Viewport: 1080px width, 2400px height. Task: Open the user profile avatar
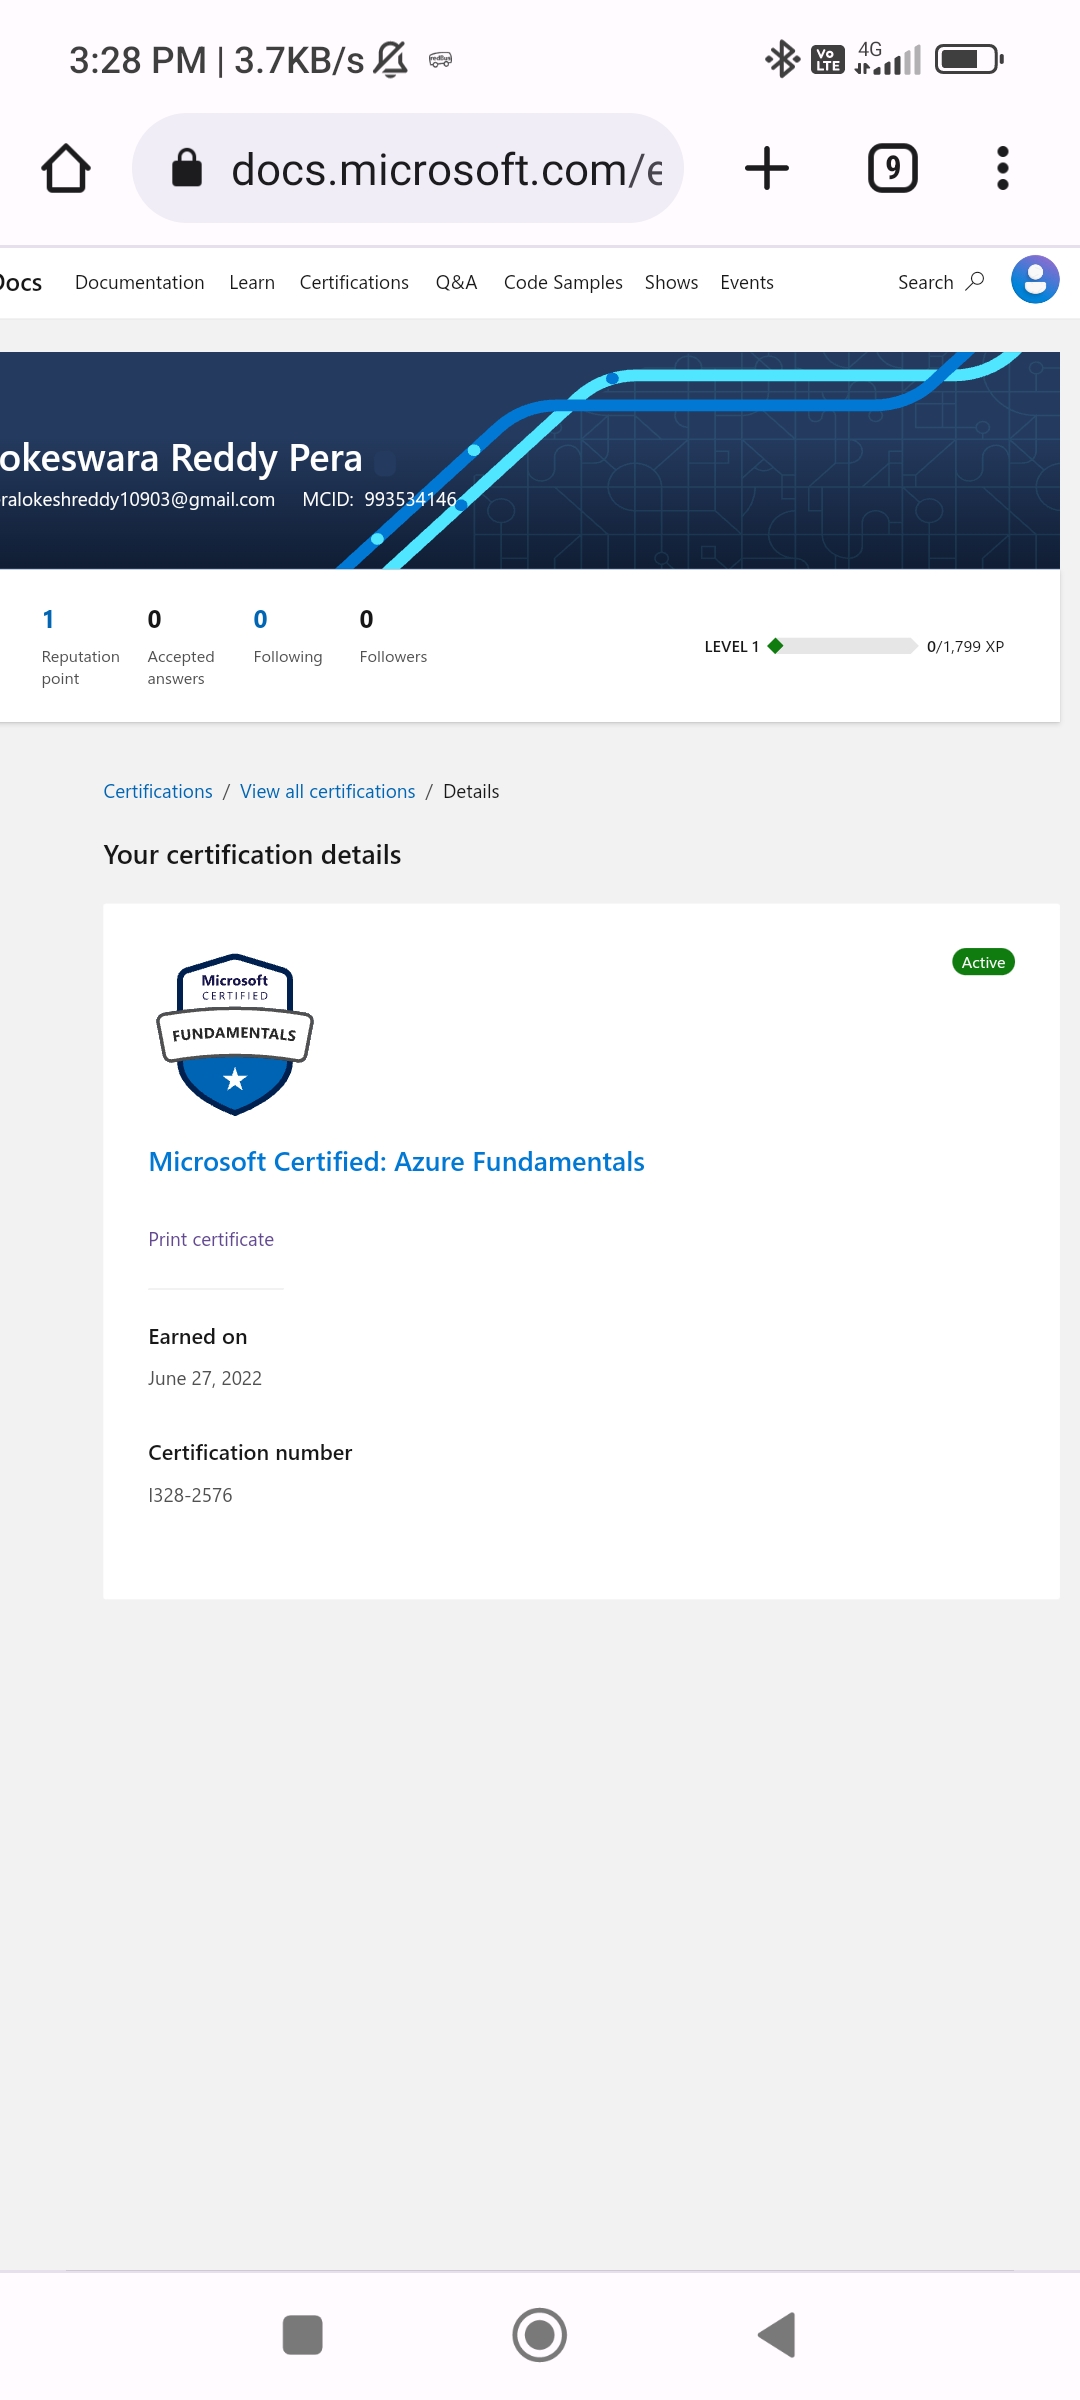1035,280
